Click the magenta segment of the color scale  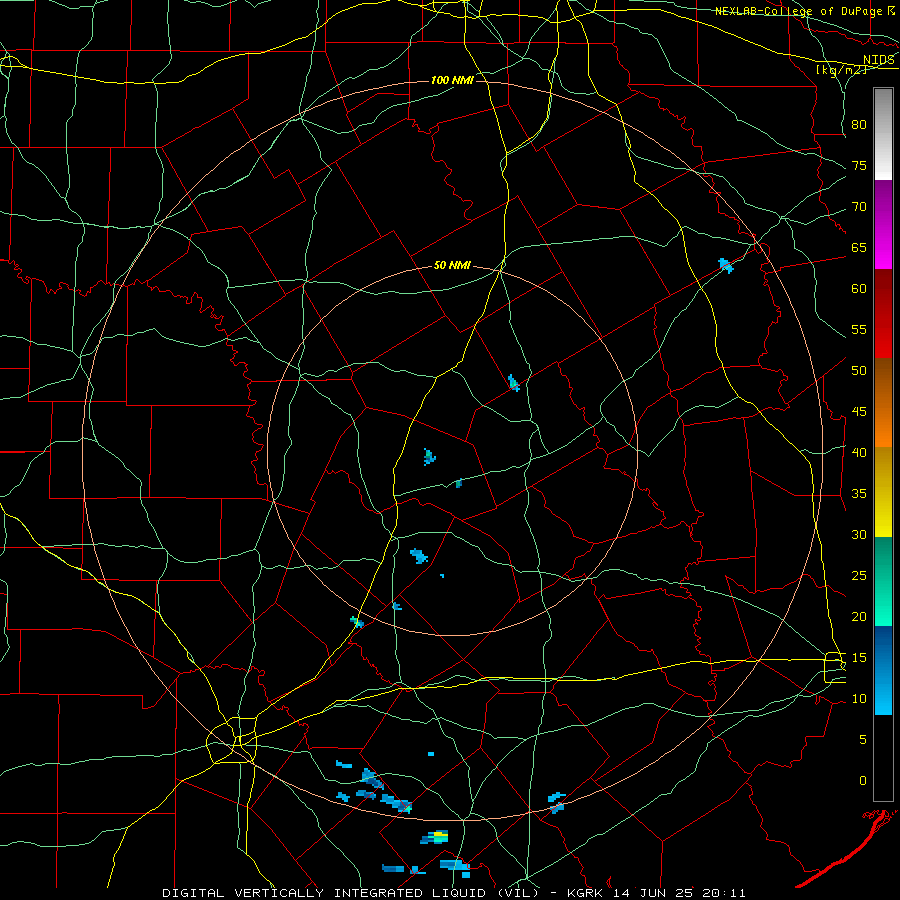click(883, 245)
